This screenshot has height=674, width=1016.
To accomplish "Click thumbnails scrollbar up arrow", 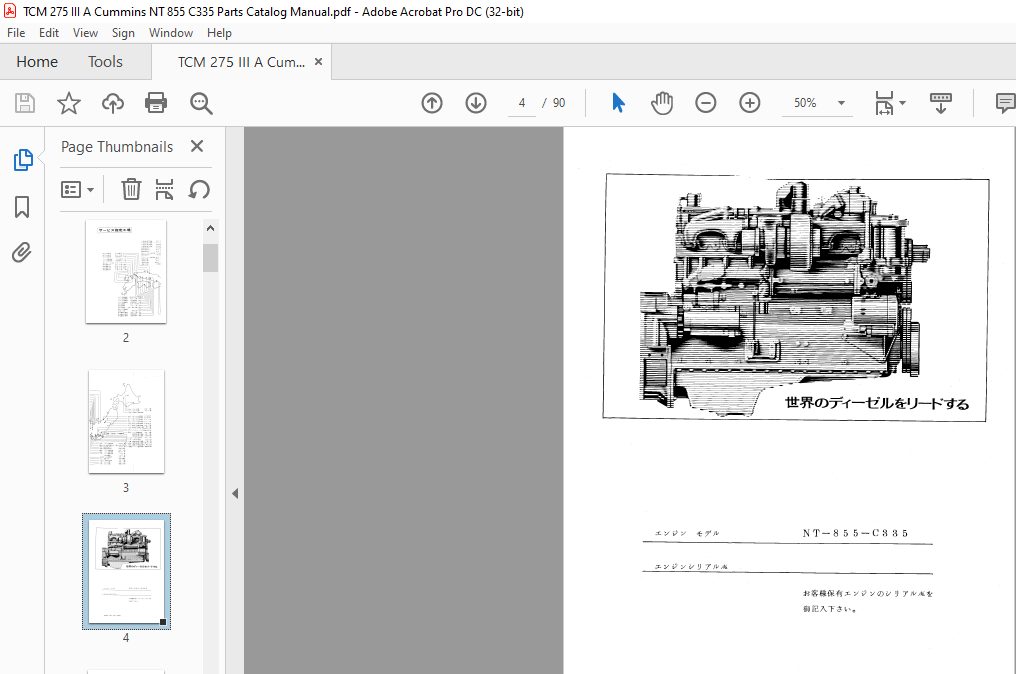I will click(x=210, y=228).
